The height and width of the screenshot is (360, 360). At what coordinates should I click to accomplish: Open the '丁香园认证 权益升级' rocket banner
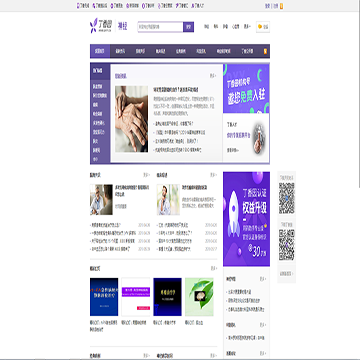[246, 219]
